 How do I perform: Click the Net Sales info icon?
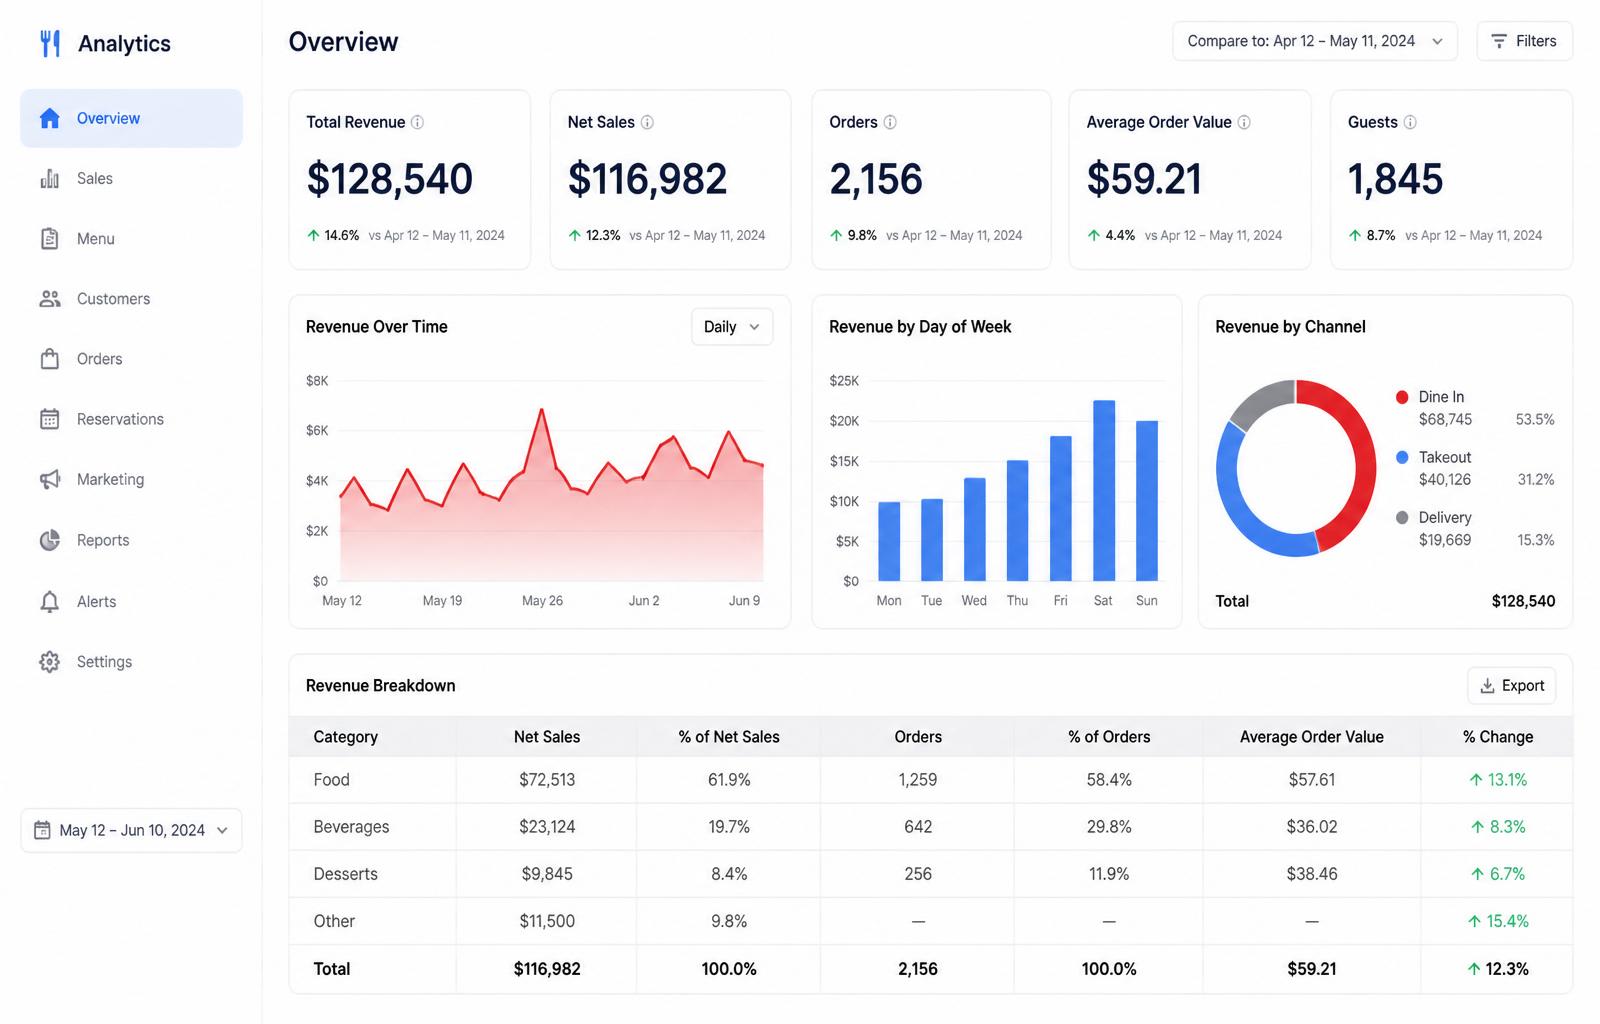point(647,122)
